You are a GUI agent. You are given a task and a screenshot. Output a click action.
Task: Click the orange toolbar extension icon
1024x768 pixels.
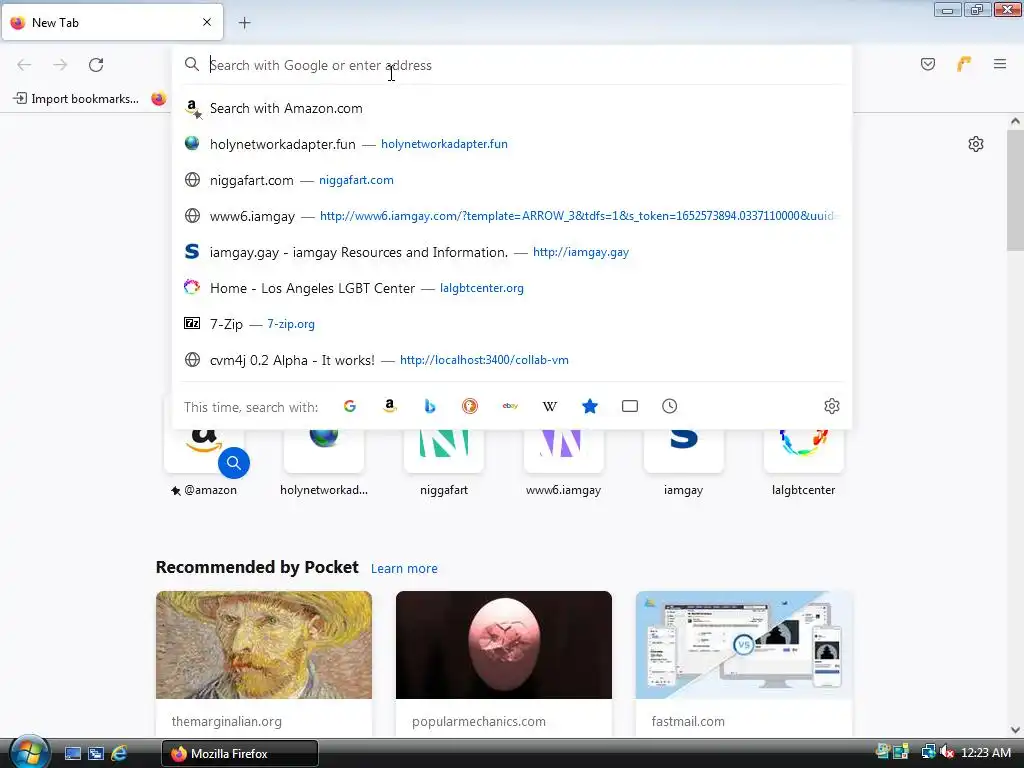pyautogui.click(x=964, y=64)
